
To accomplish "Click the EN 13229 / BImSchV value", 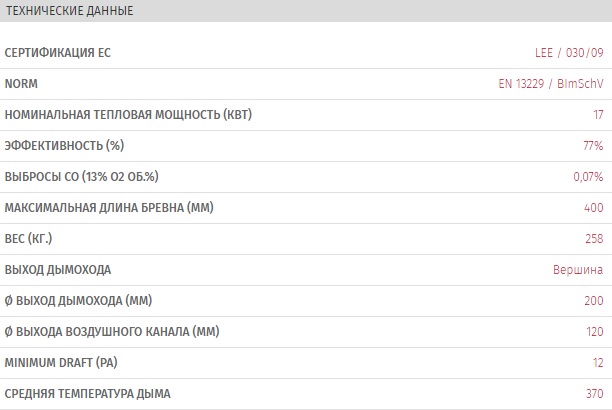I will click(x=551, y=84).
